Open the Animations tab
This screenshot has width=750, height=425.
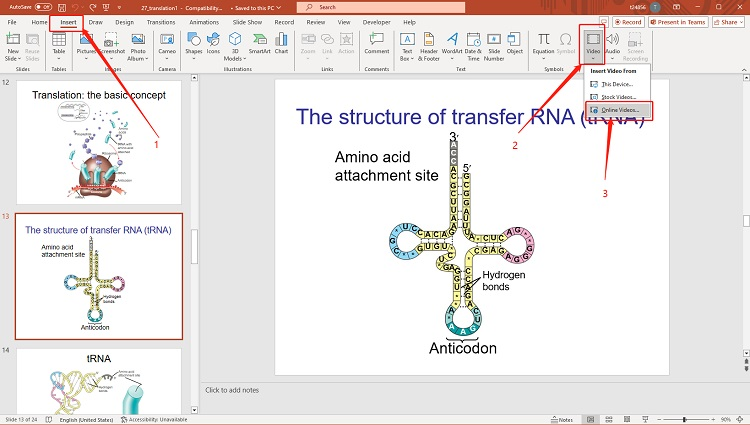tap(204, 22)
